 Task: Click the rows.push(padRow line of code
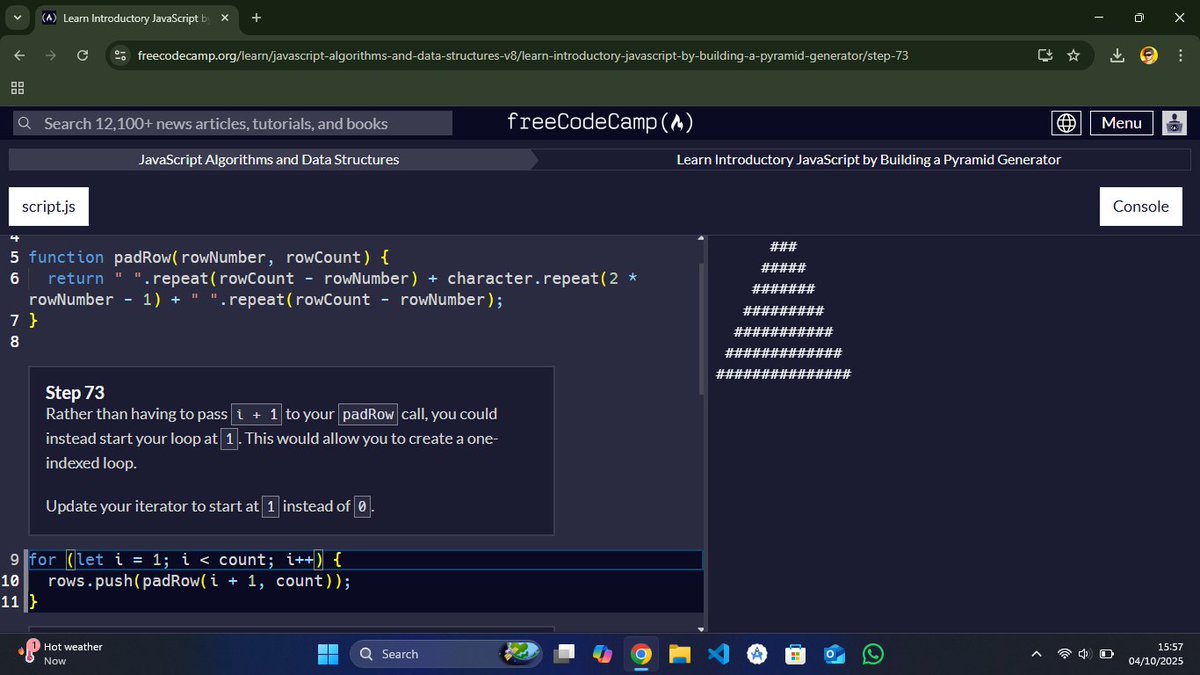coord(199,581)
